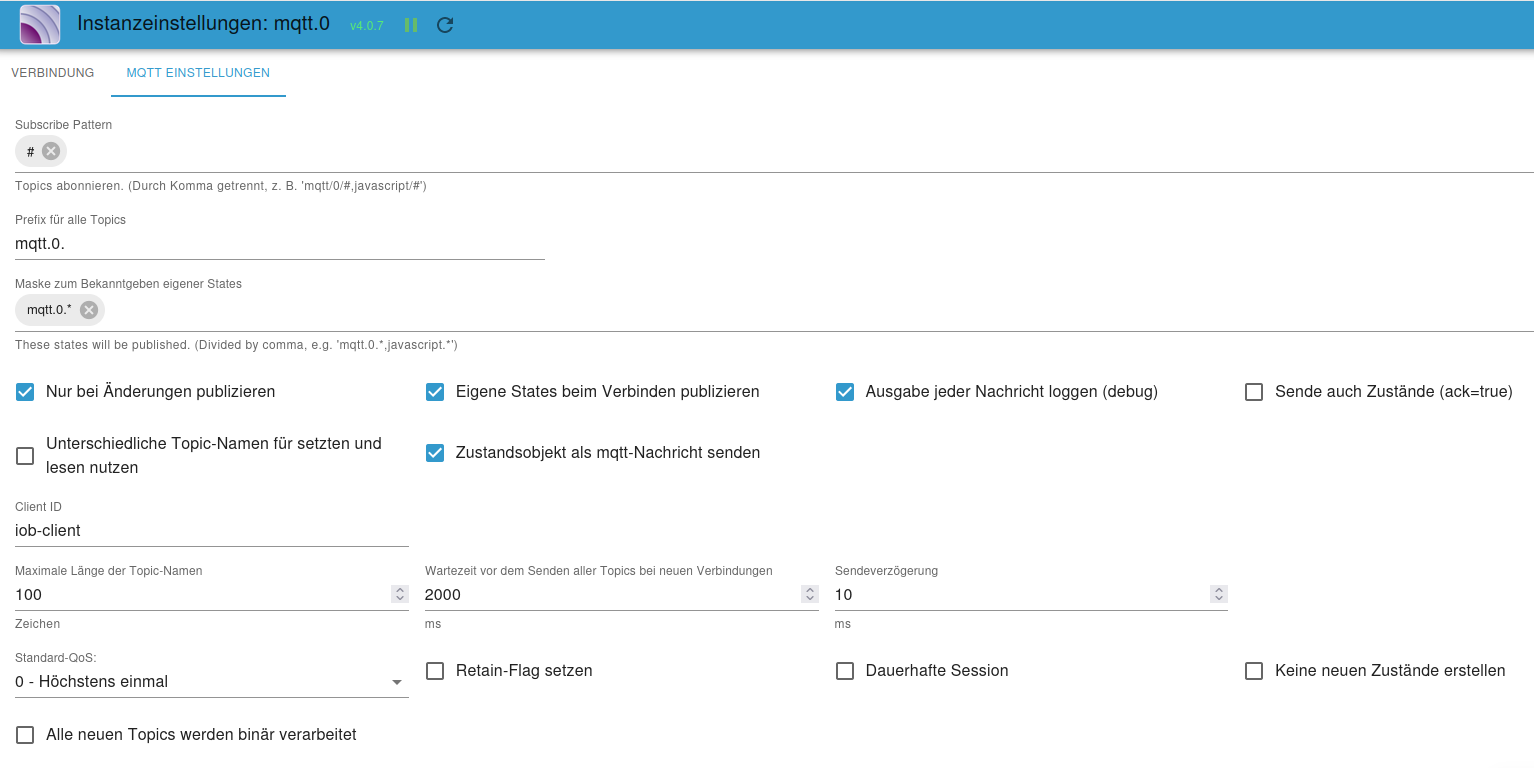The image size is (1534, 768).
Task: Remove the 'mqtt.0.*' mask chip
Action: tap(89, 310)
